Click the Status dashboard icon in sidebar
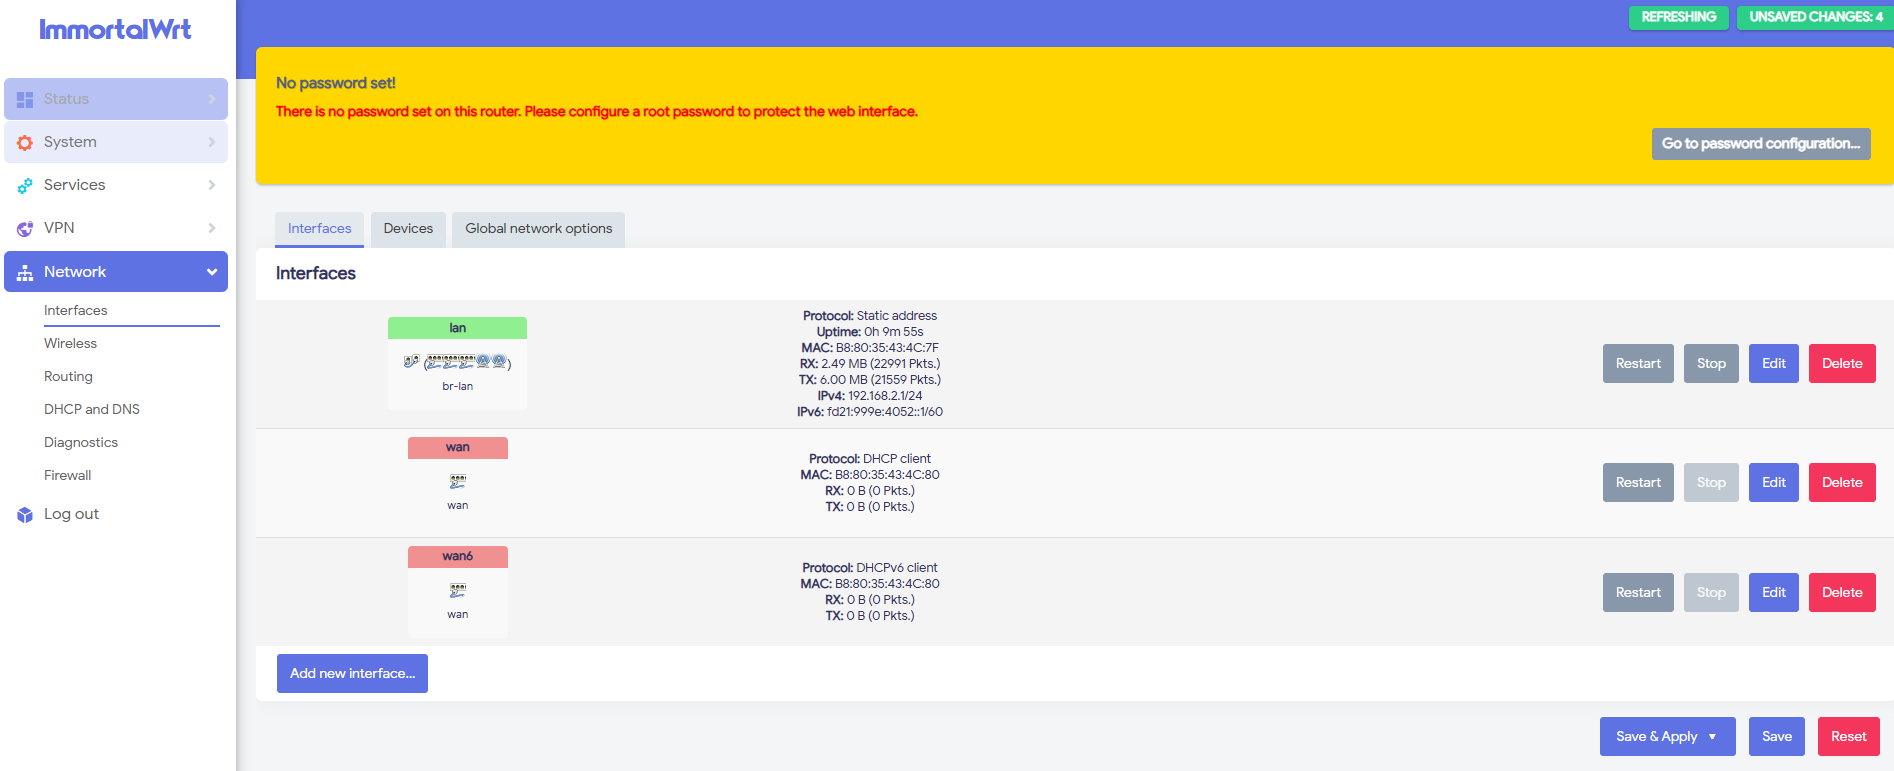 pos(25,100)
